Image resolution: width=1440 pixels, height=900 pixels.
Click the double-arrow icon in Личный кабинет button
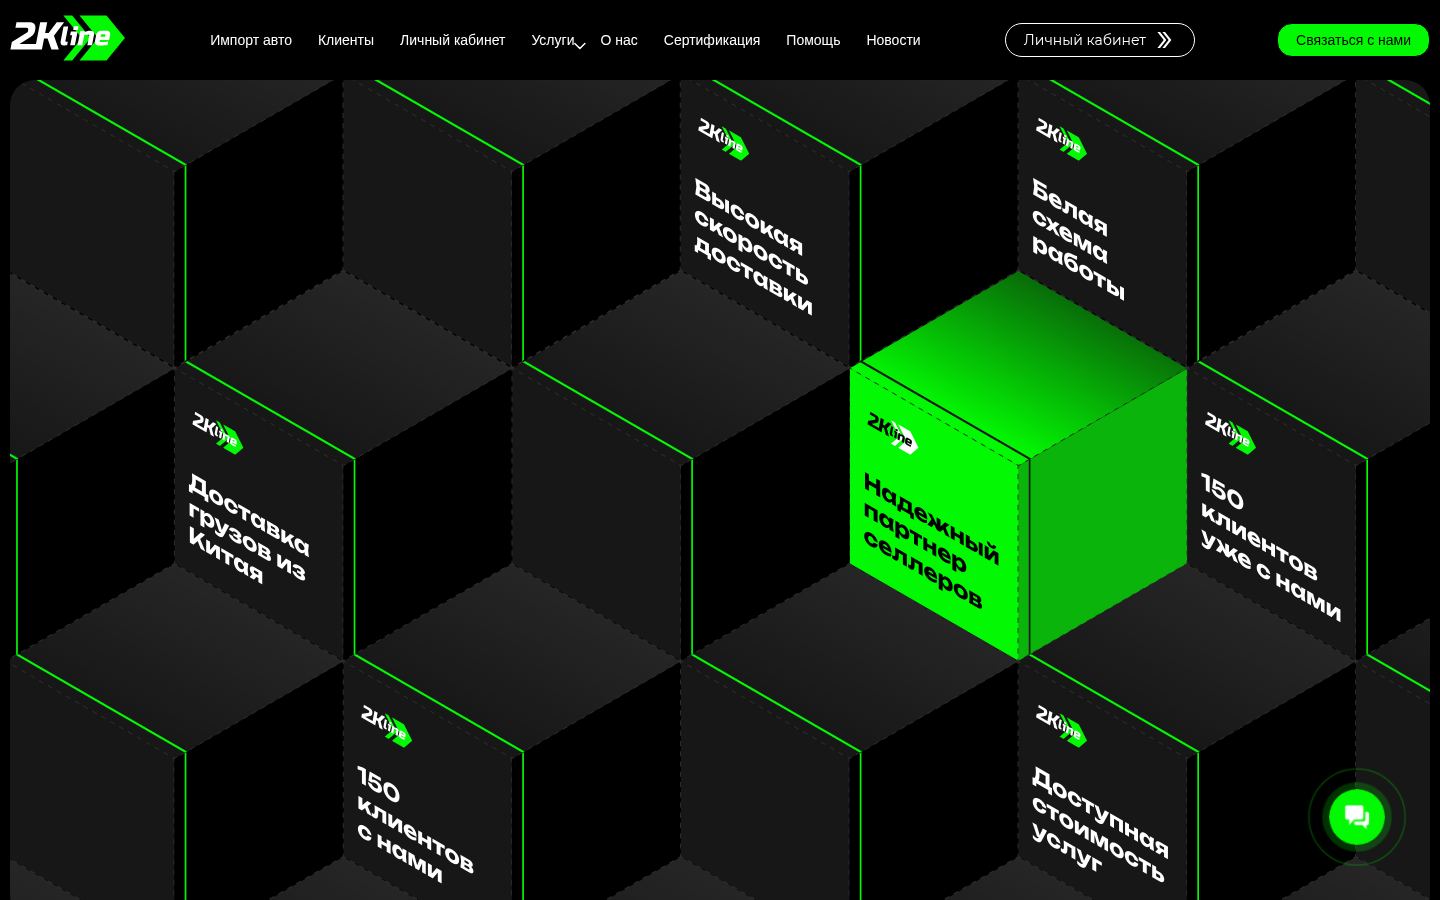click(1164, 40)
